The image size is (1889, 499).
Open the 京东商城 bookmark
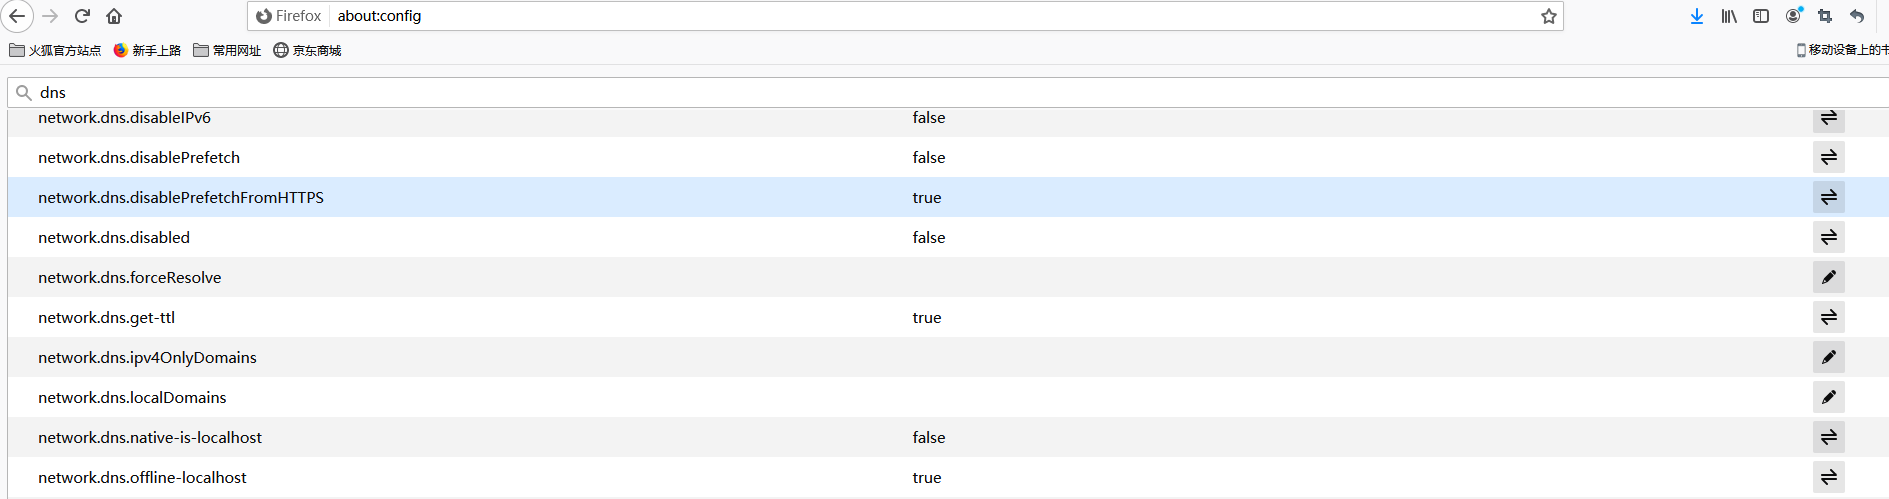308,50
